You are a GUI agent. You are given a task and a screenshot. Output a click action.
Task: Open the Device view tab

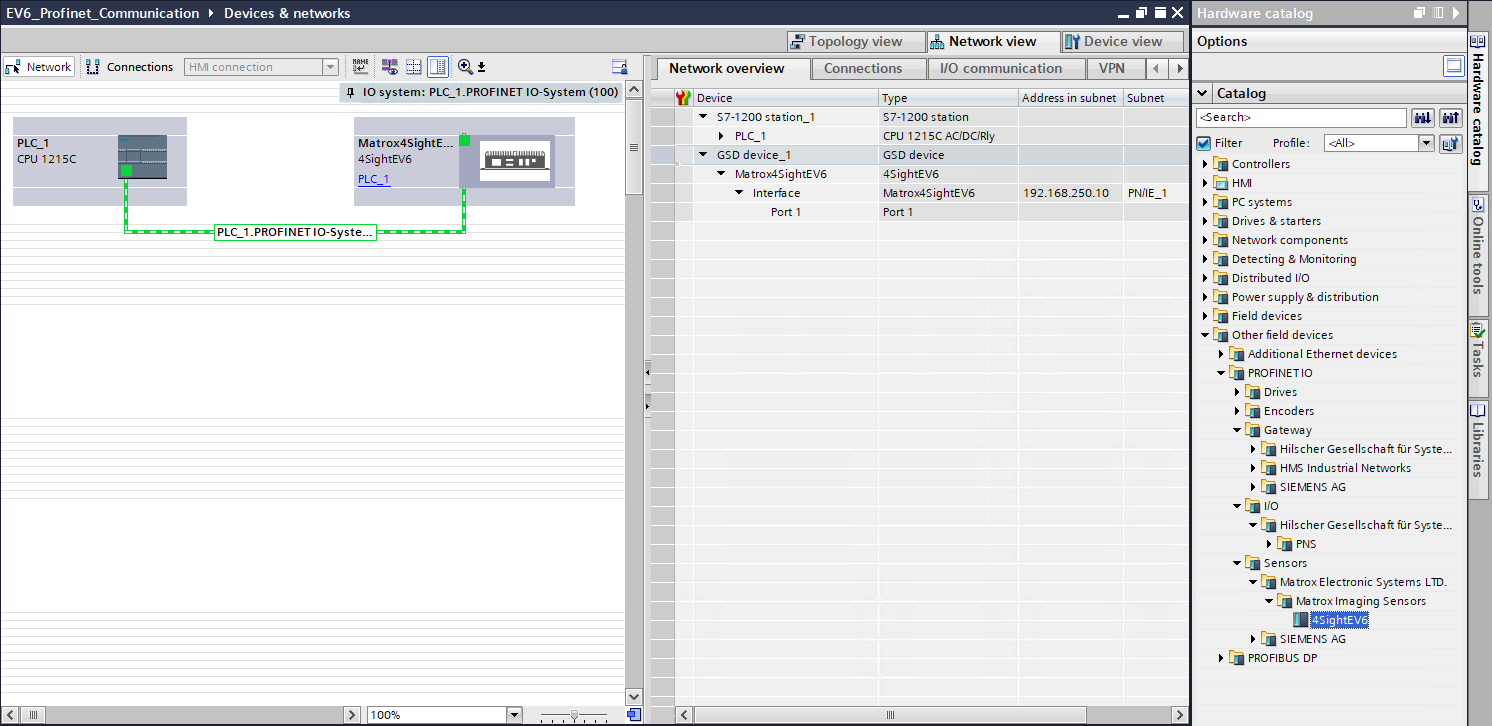1113,42
